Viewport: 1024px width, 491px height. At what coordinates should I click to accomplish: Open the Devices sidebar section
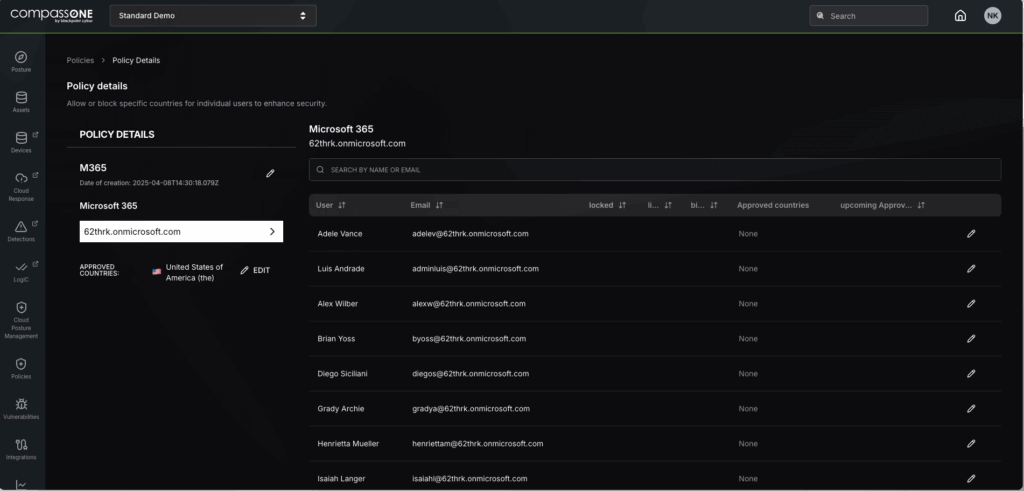coord(21,142)
